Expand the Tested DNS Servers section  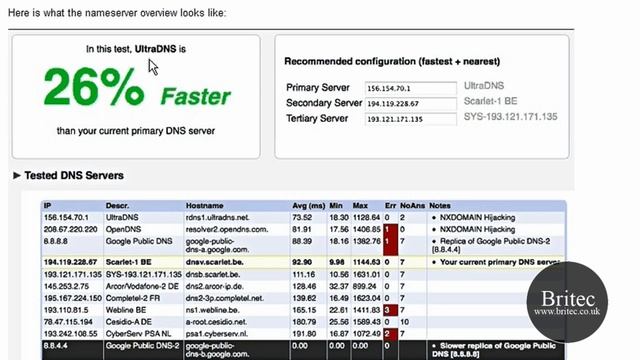17,176
